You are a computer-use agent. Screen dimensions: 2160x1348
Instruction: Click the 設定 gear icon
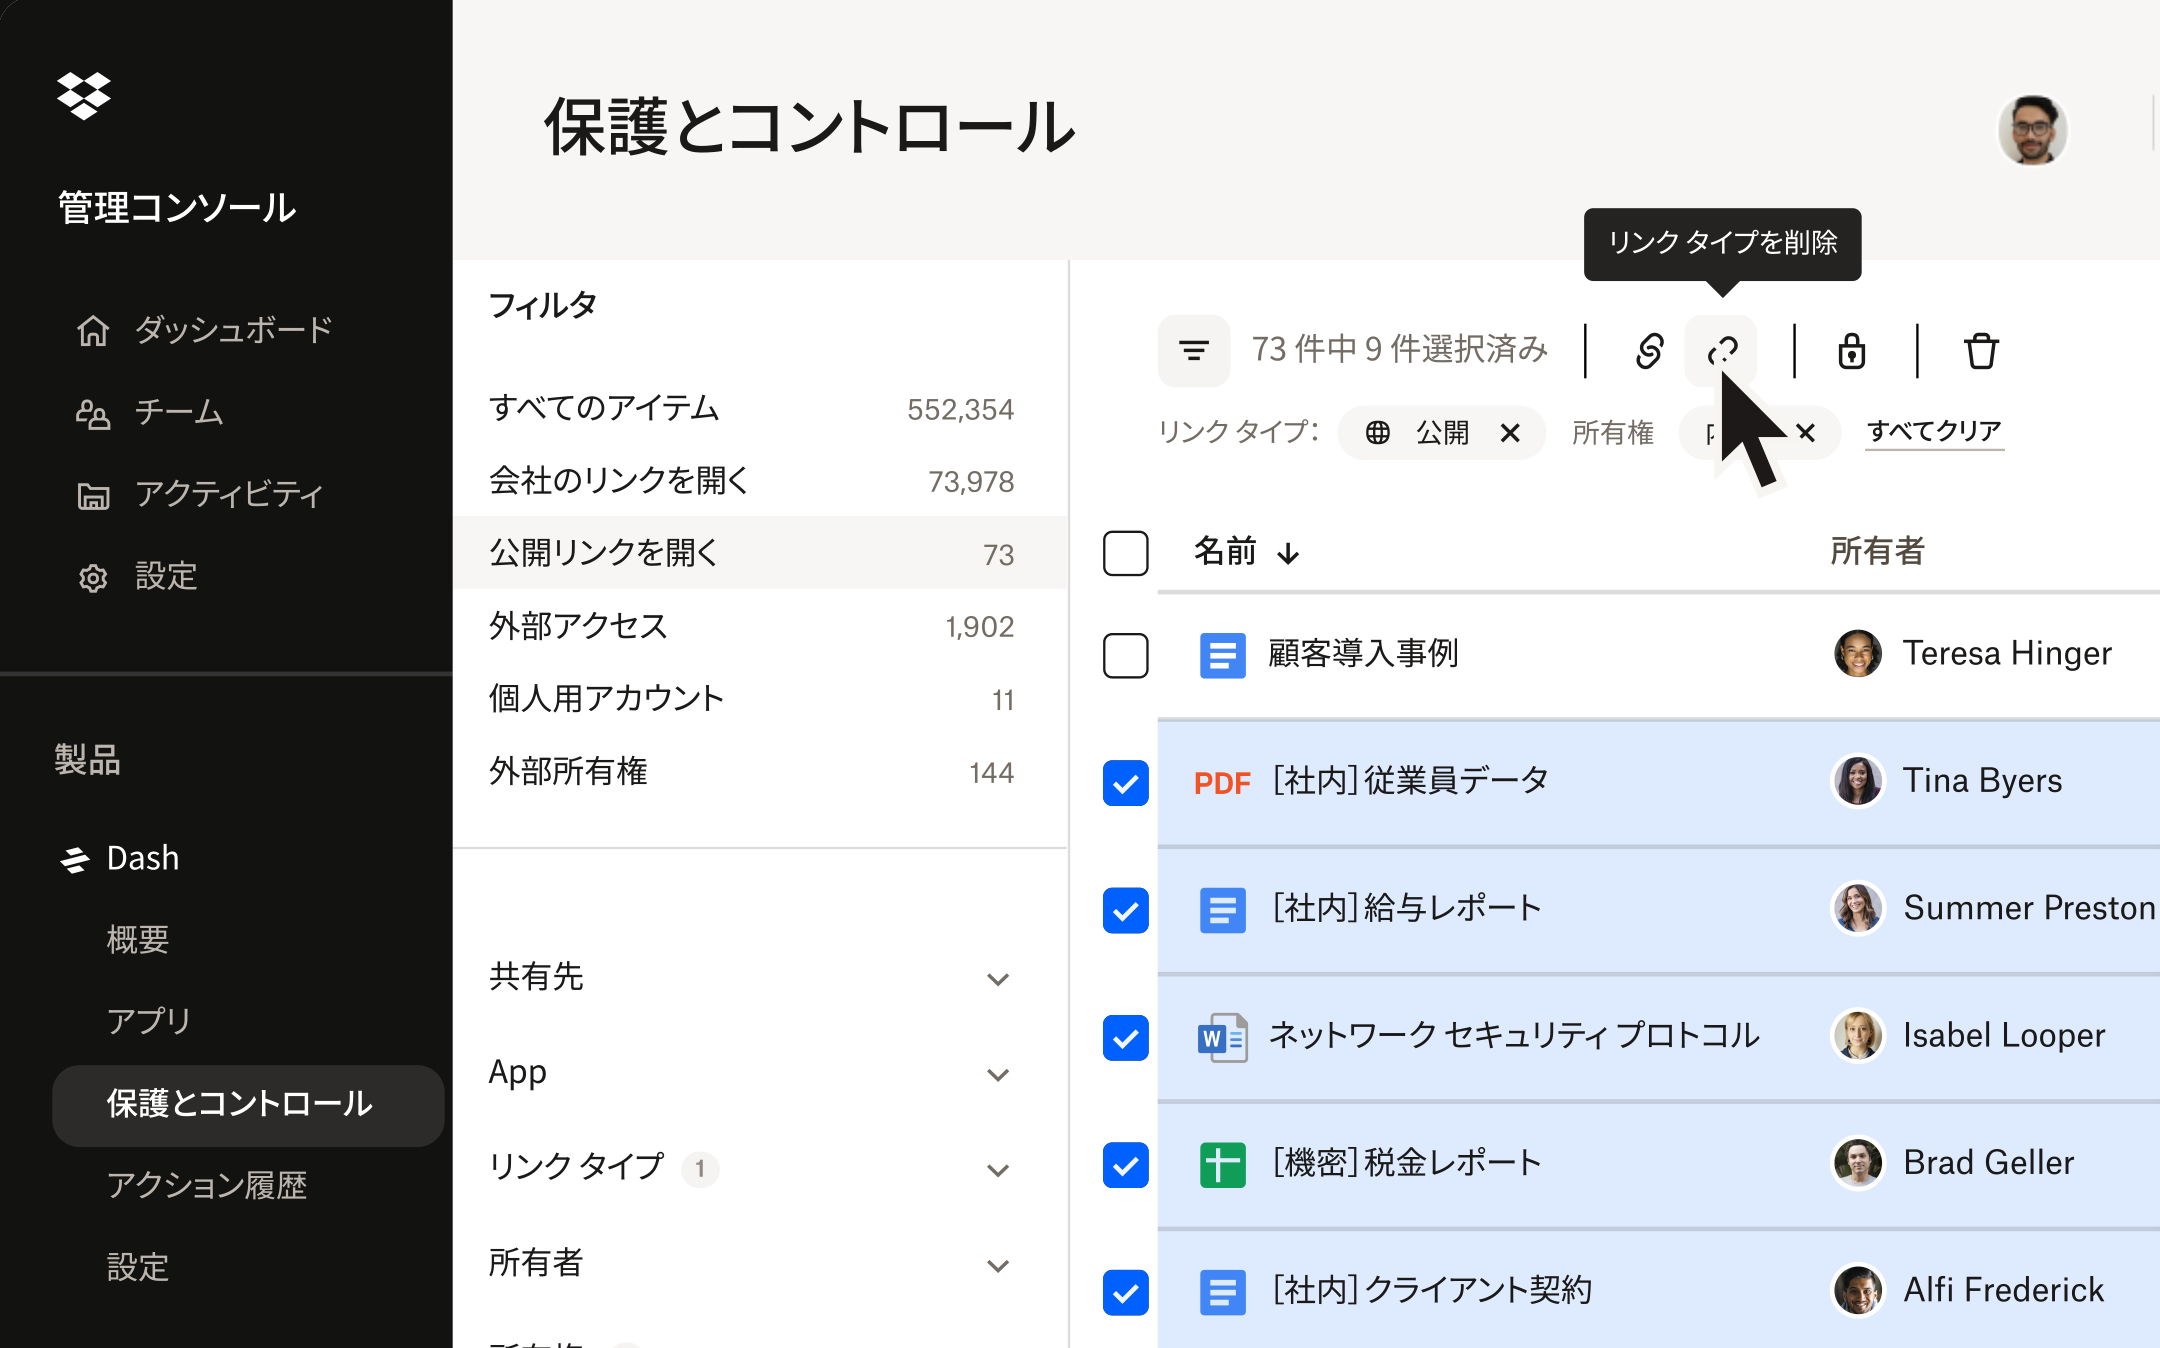point(93,577)
